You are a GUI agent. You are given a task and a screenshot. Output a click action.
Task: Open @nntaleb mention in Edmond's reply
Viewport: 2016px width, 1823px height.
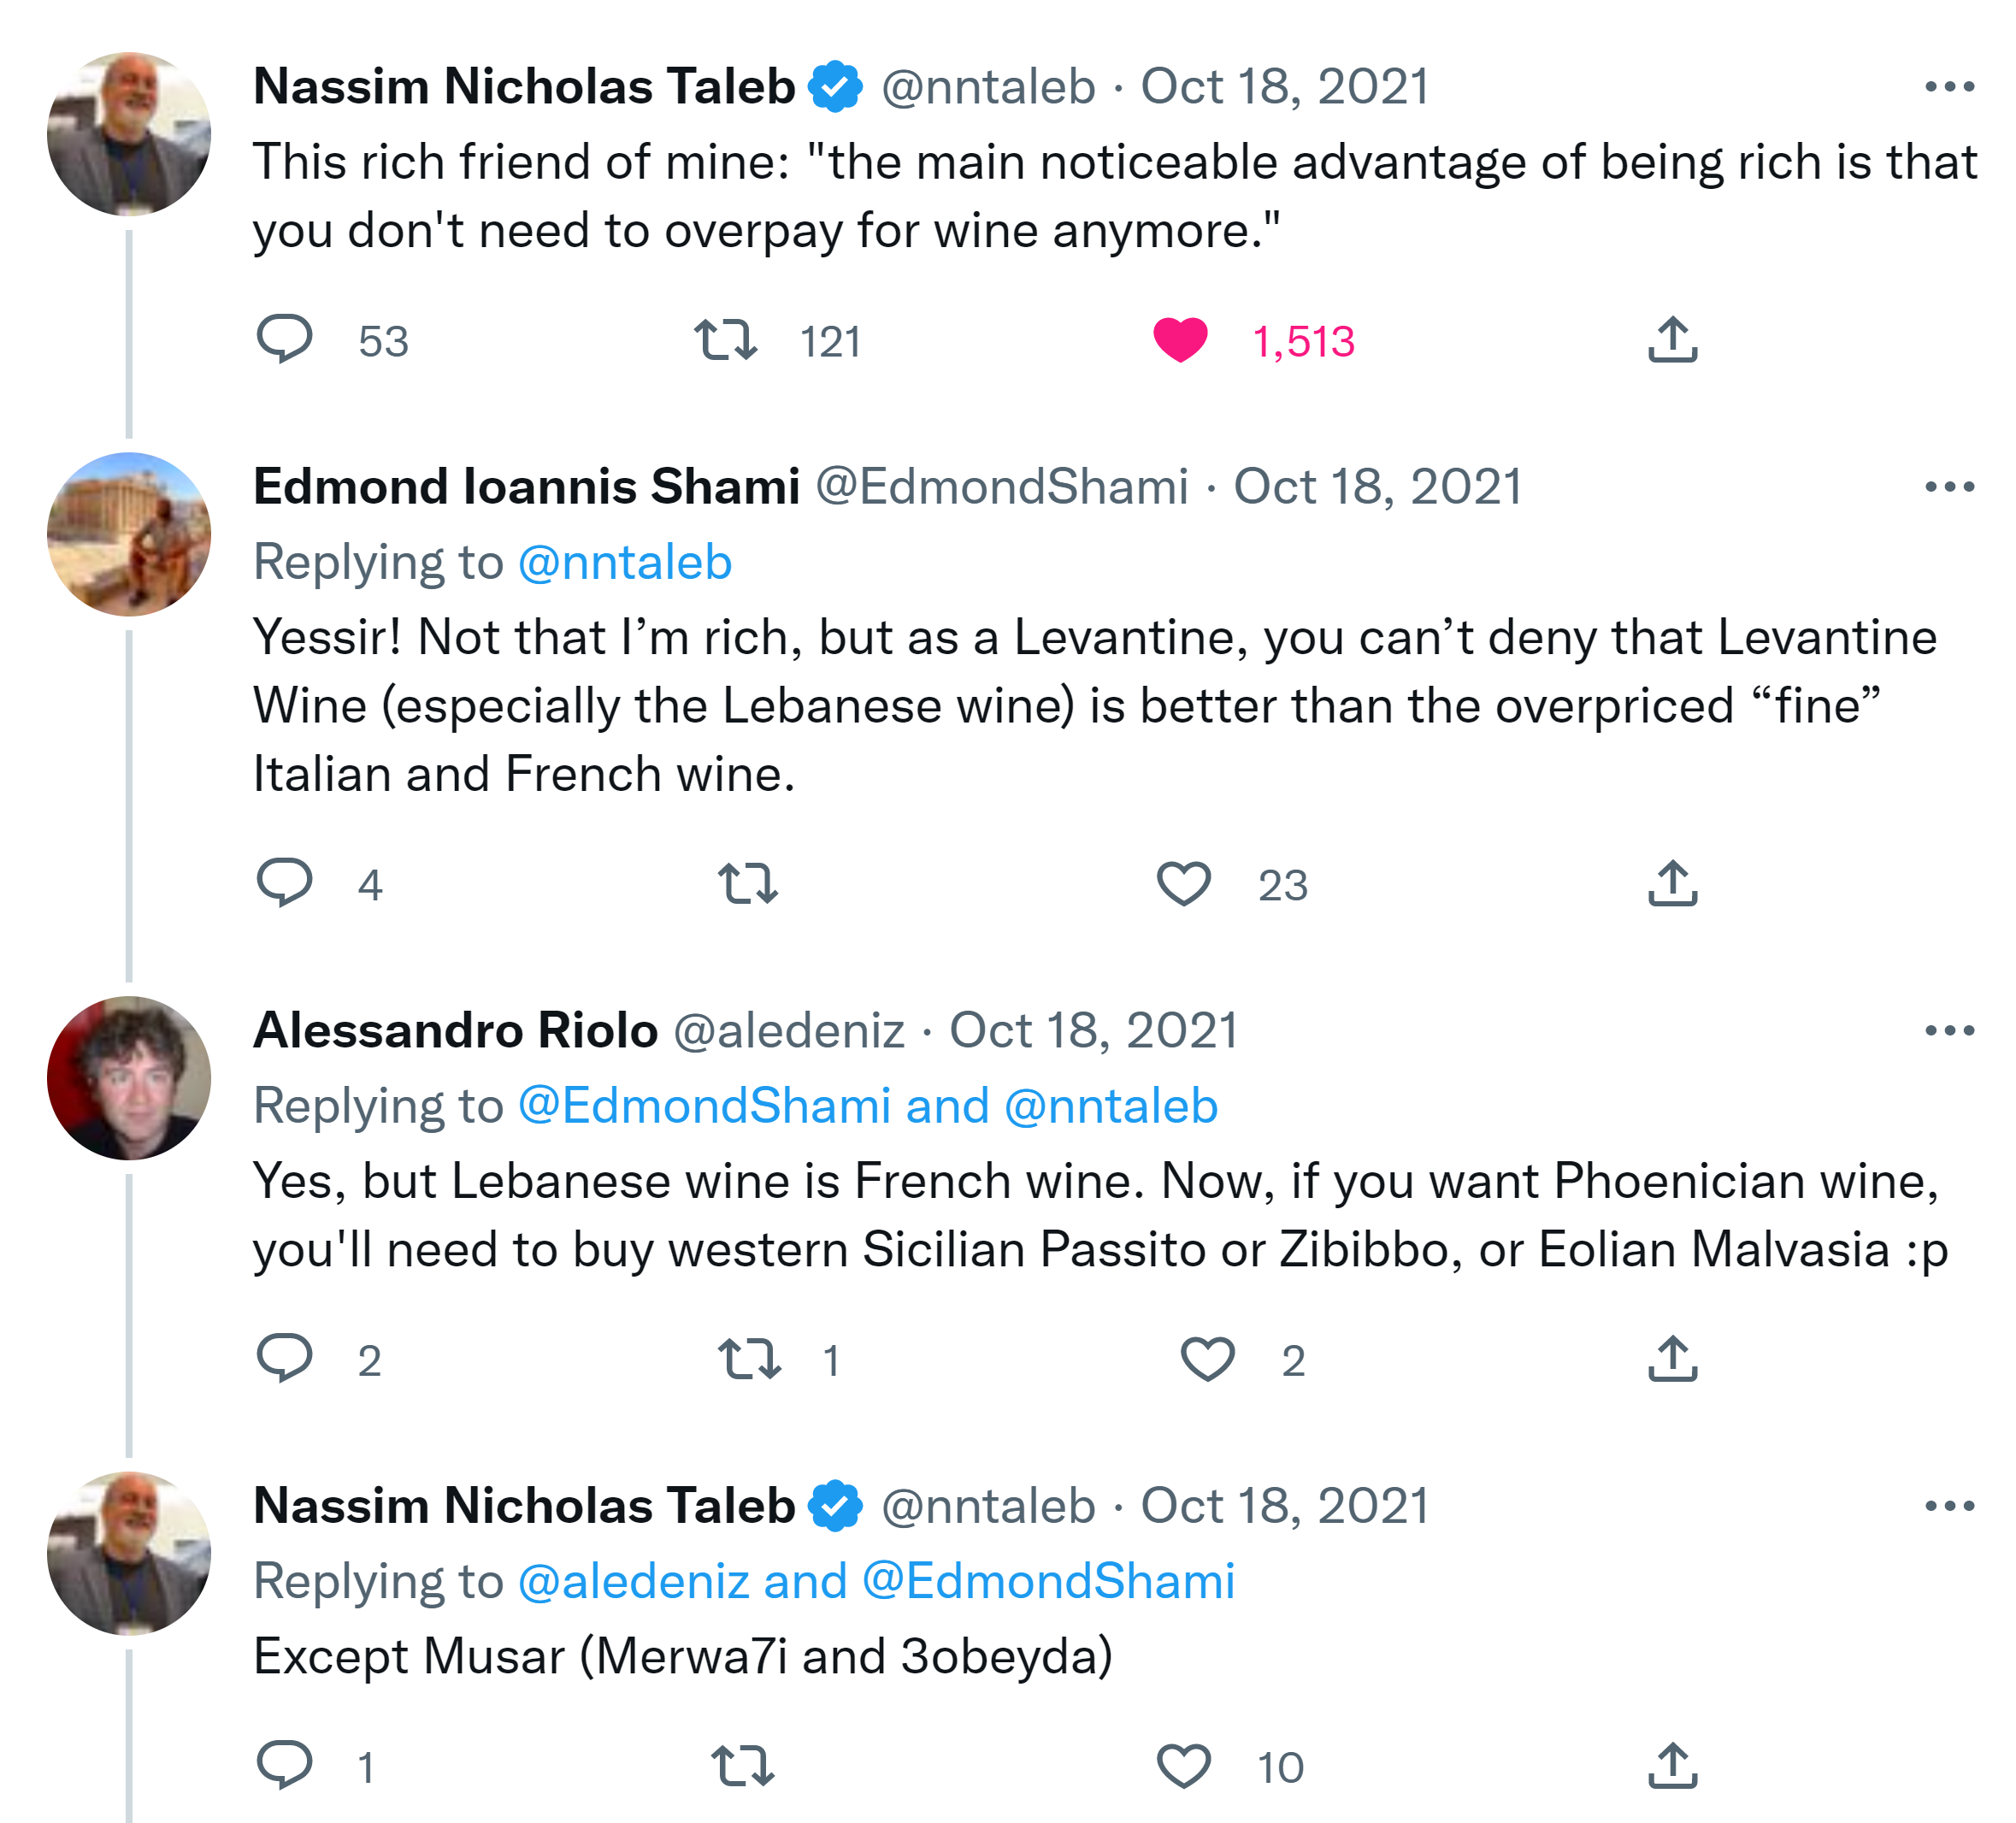(625, 562)
